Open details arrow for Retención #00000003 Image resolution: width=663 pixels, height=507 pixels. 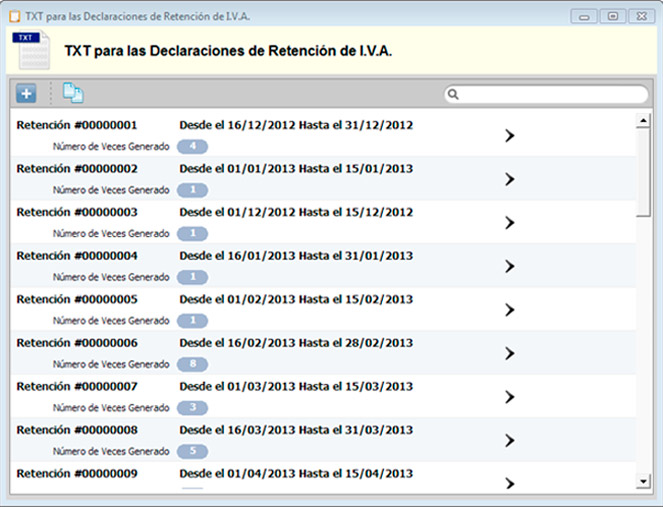[509, 223]
